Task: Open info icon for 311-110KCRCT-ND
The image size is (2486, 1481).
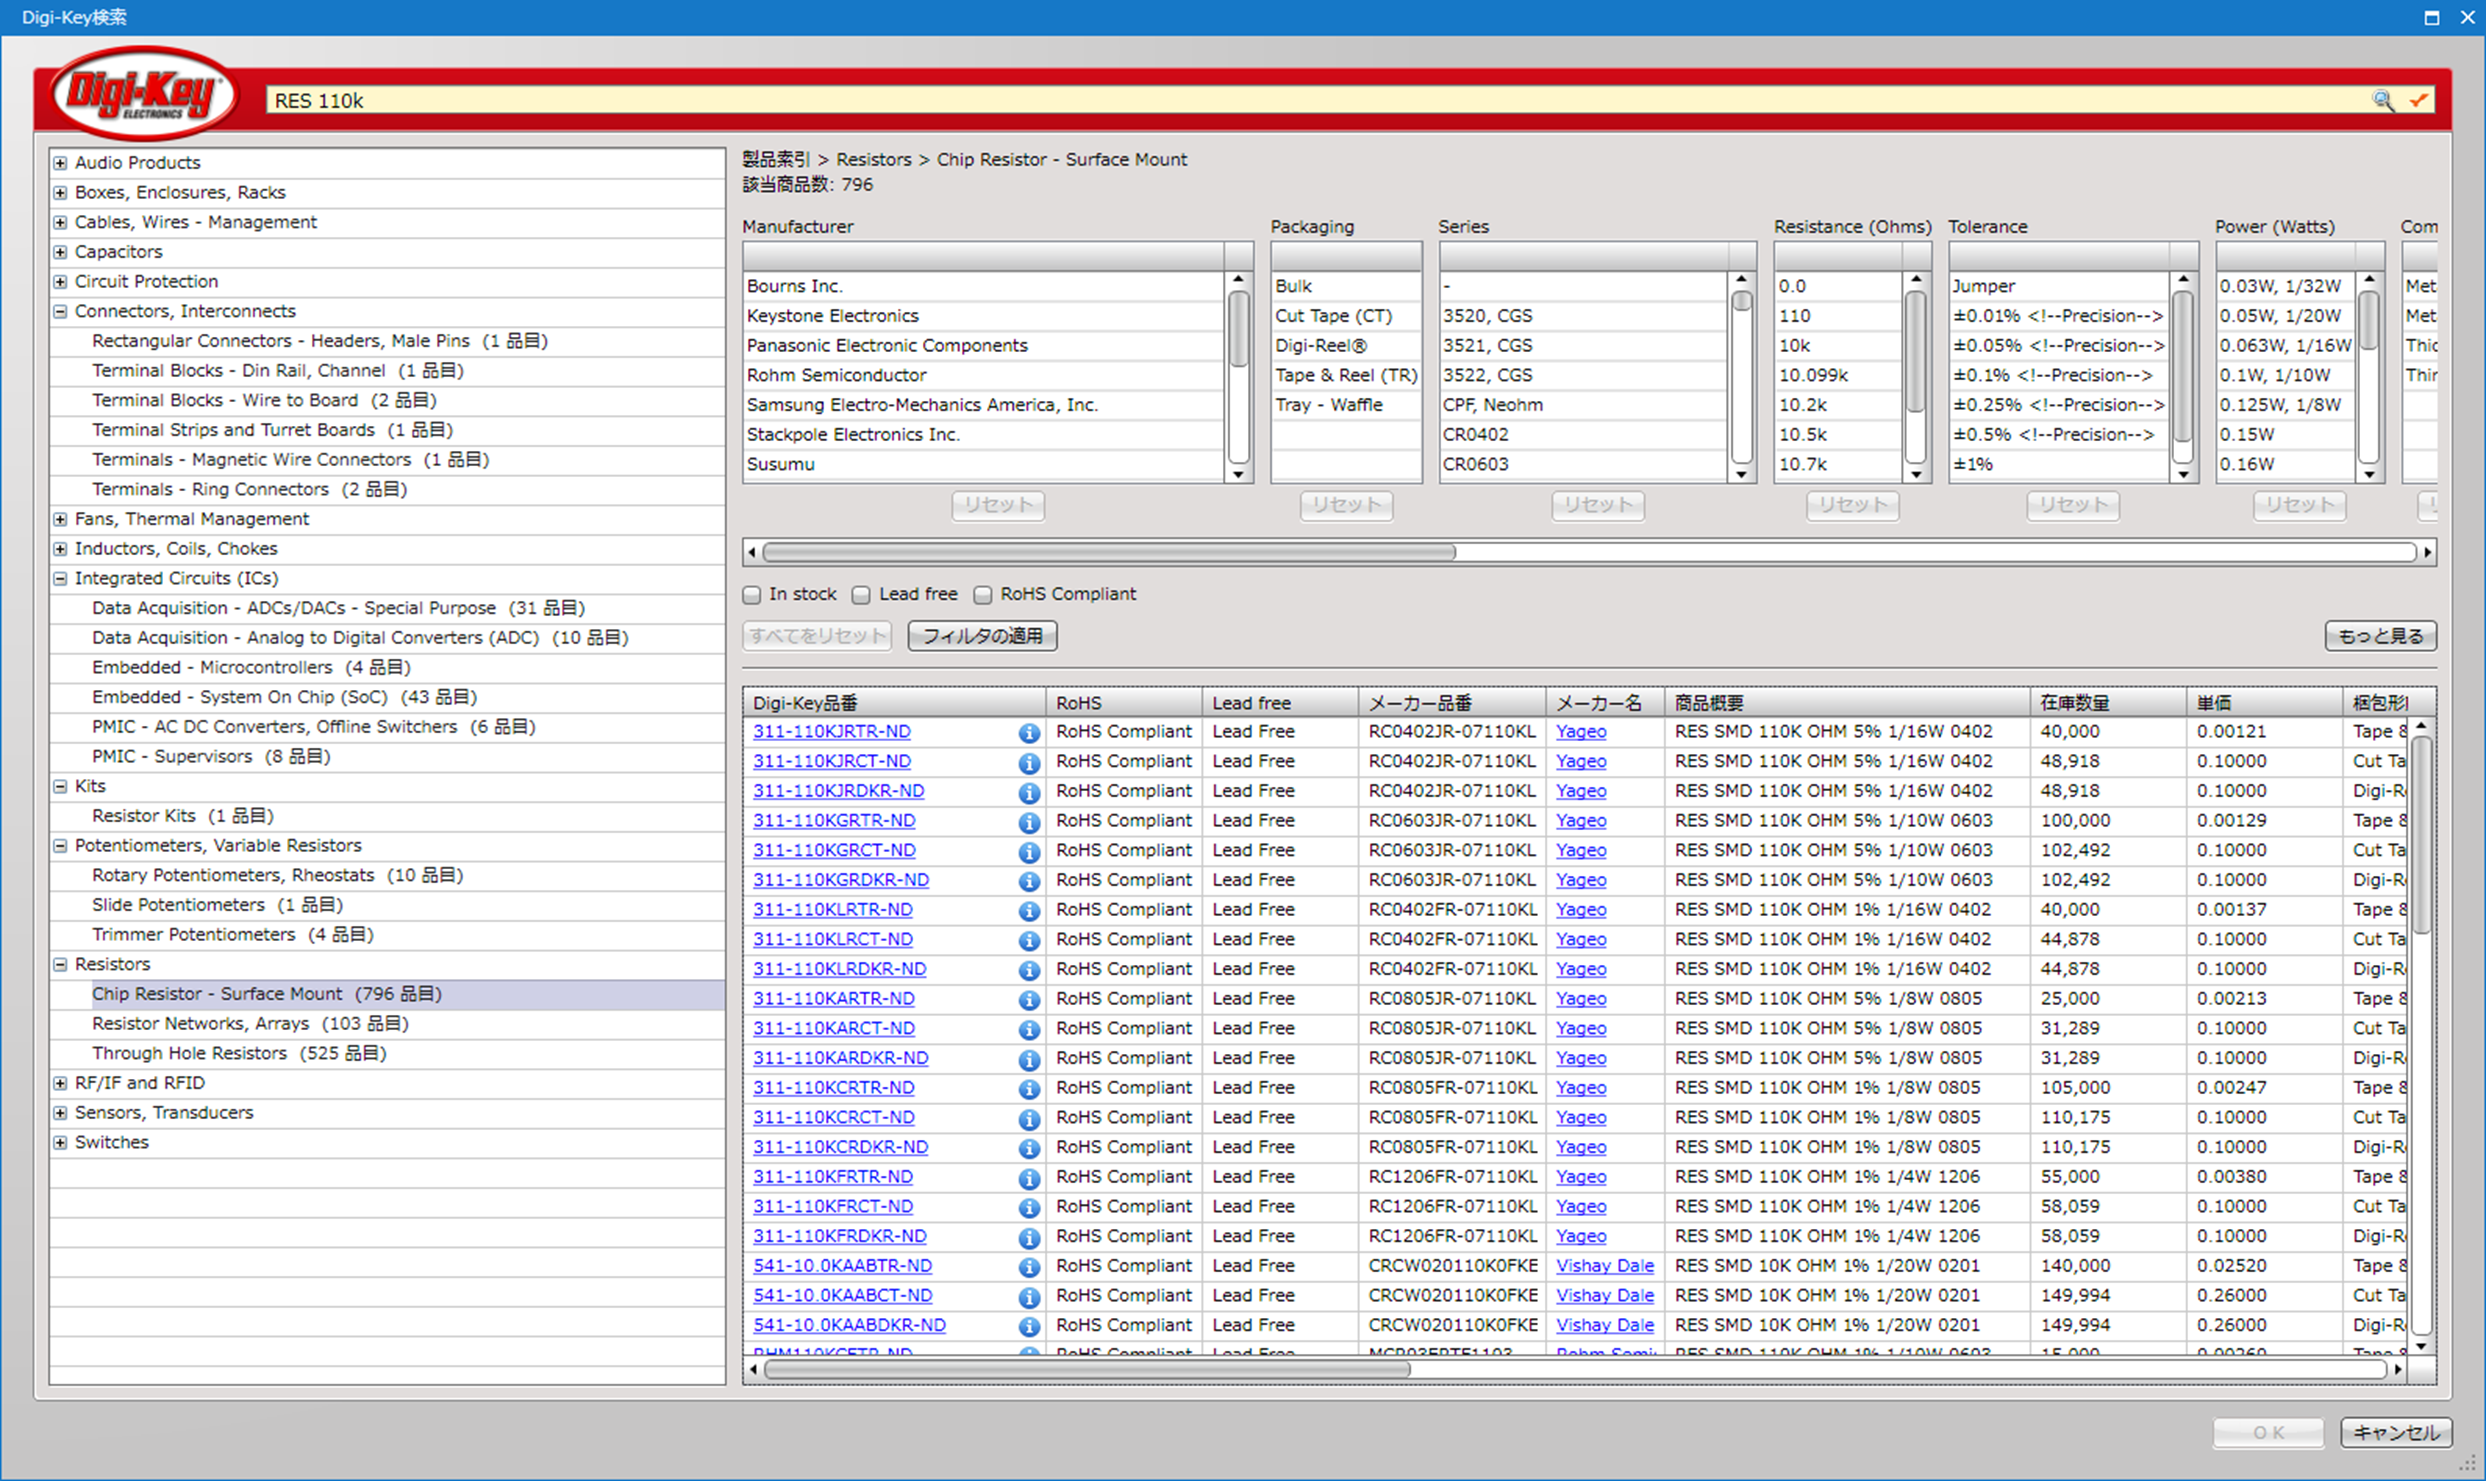Action: 1028,1119
